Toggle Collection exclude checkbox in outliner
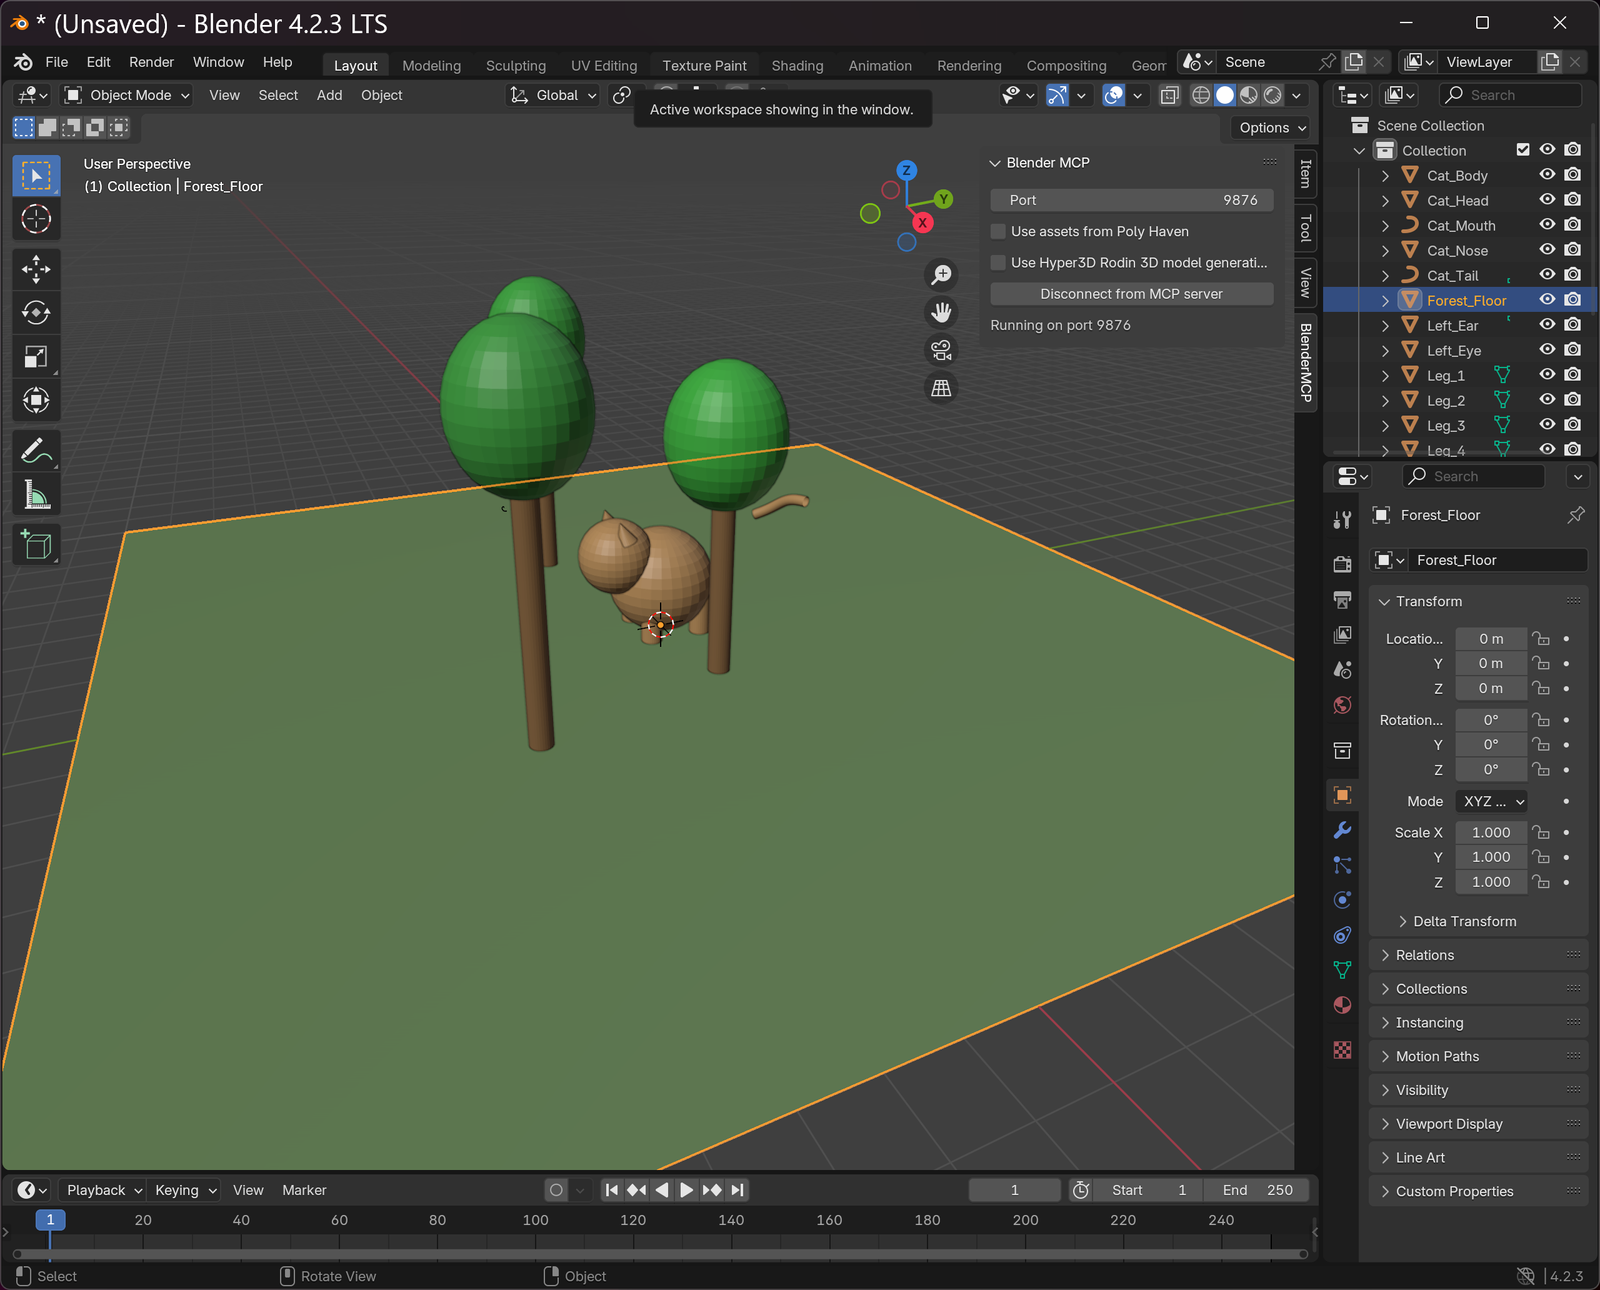 1523,150
